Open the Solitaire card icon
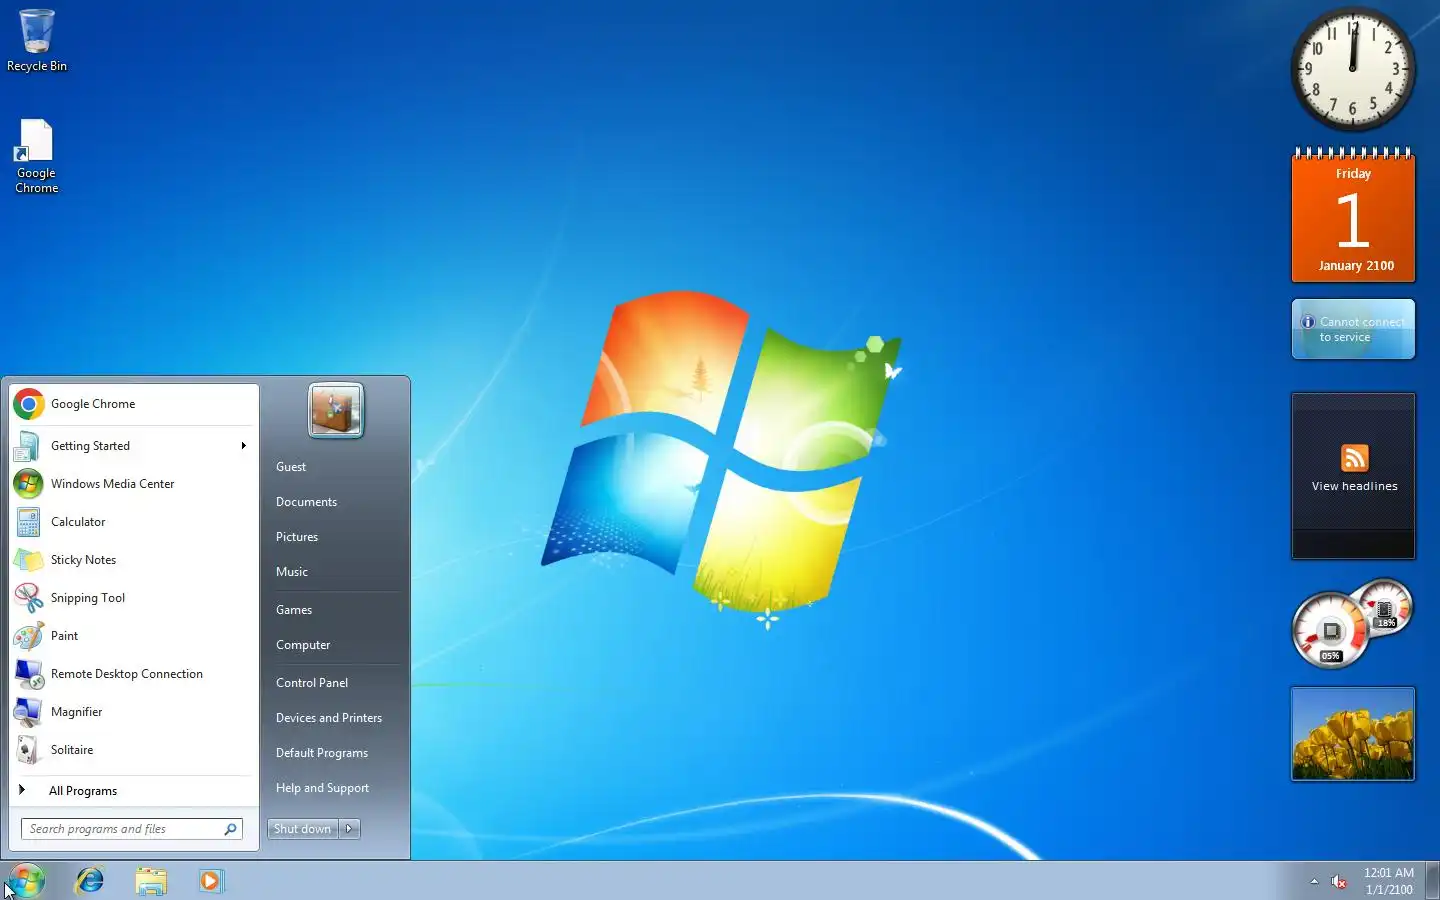The height and width of the screenshot is (900, 1440). tap(28, 750)
